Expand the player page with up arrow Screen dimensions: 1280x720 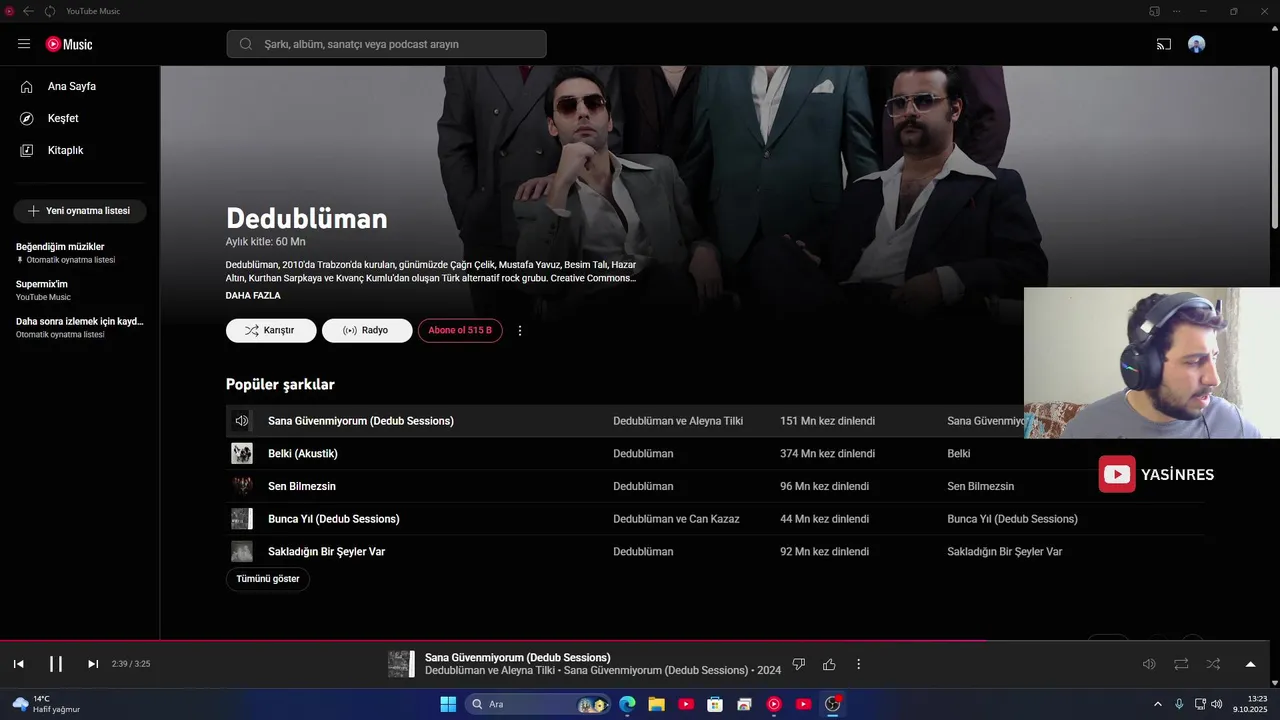coord(1250,664)
